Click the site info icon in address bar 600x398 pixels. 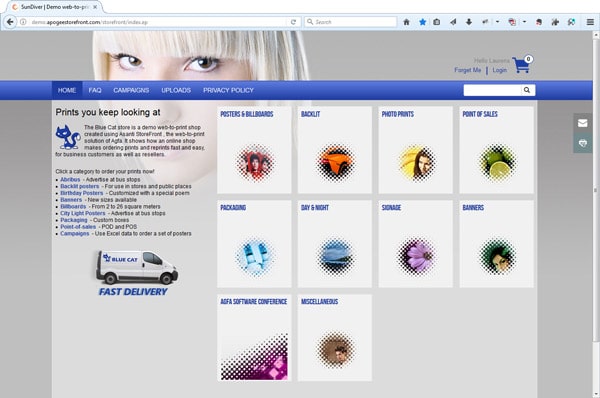[23, 22]
